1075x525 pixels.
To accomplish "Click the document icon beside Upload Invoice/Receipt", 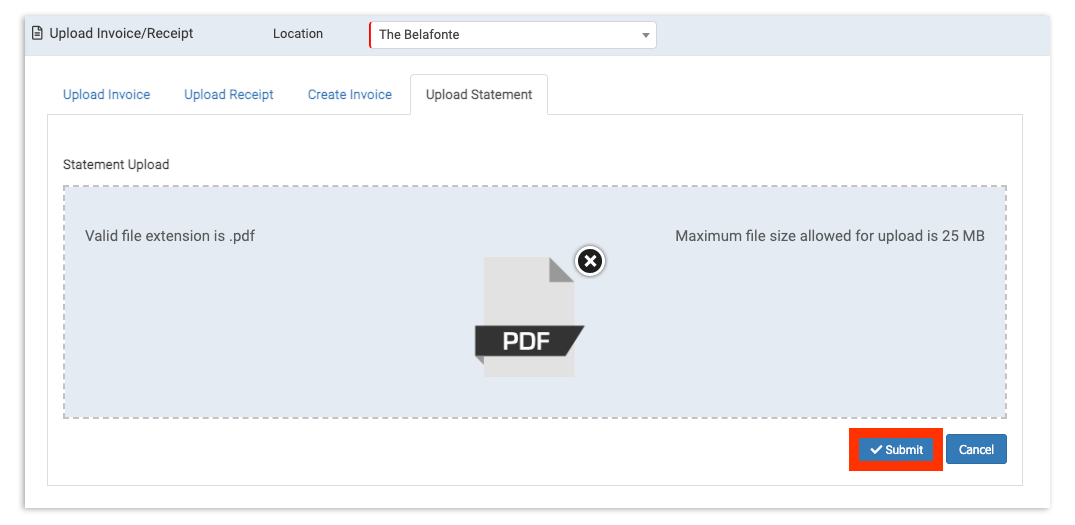I will click(38, 33).
